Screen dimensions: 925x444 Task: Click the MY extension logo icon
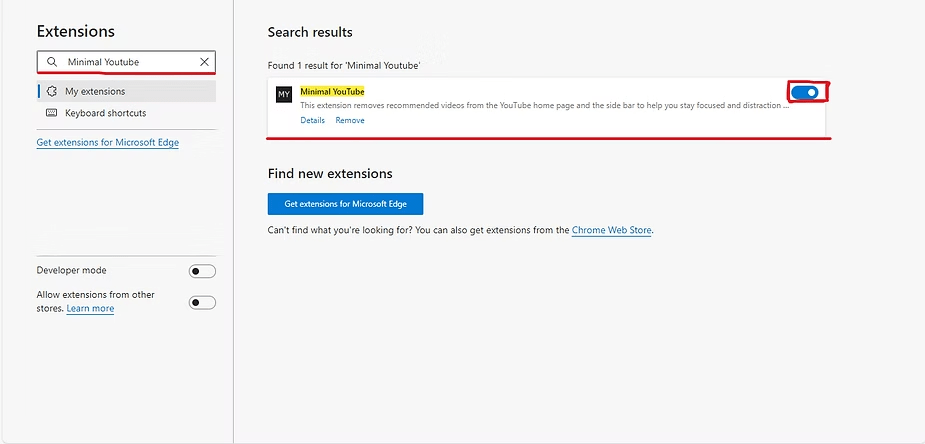click(284, 94)
